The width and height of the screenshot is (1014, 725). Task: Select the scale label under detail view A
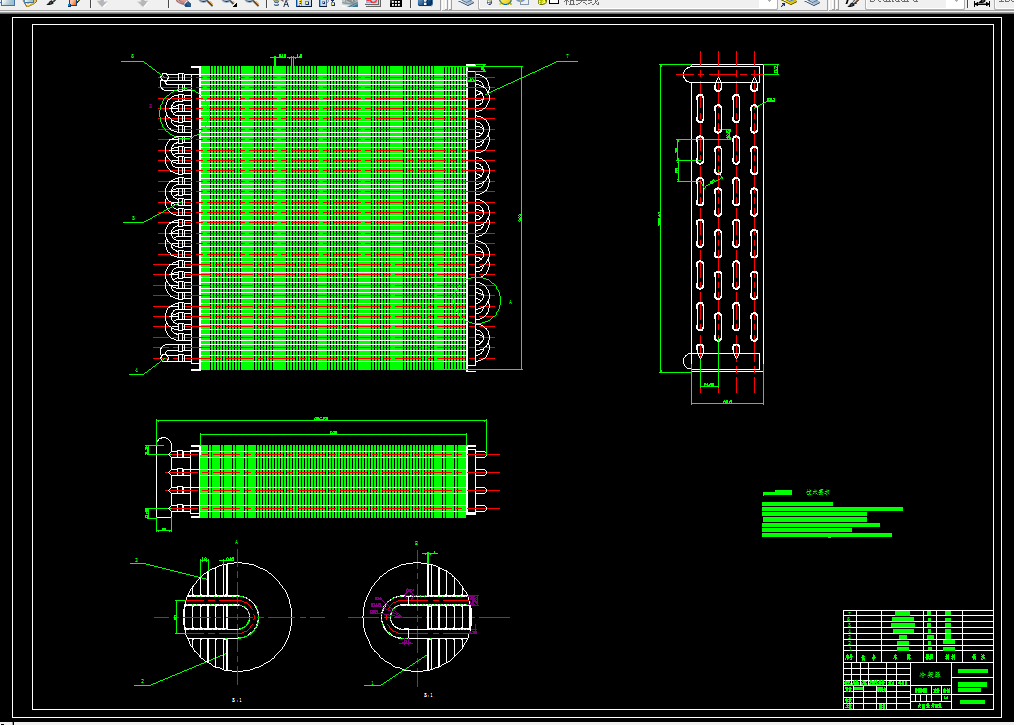(x=237, y=700)
